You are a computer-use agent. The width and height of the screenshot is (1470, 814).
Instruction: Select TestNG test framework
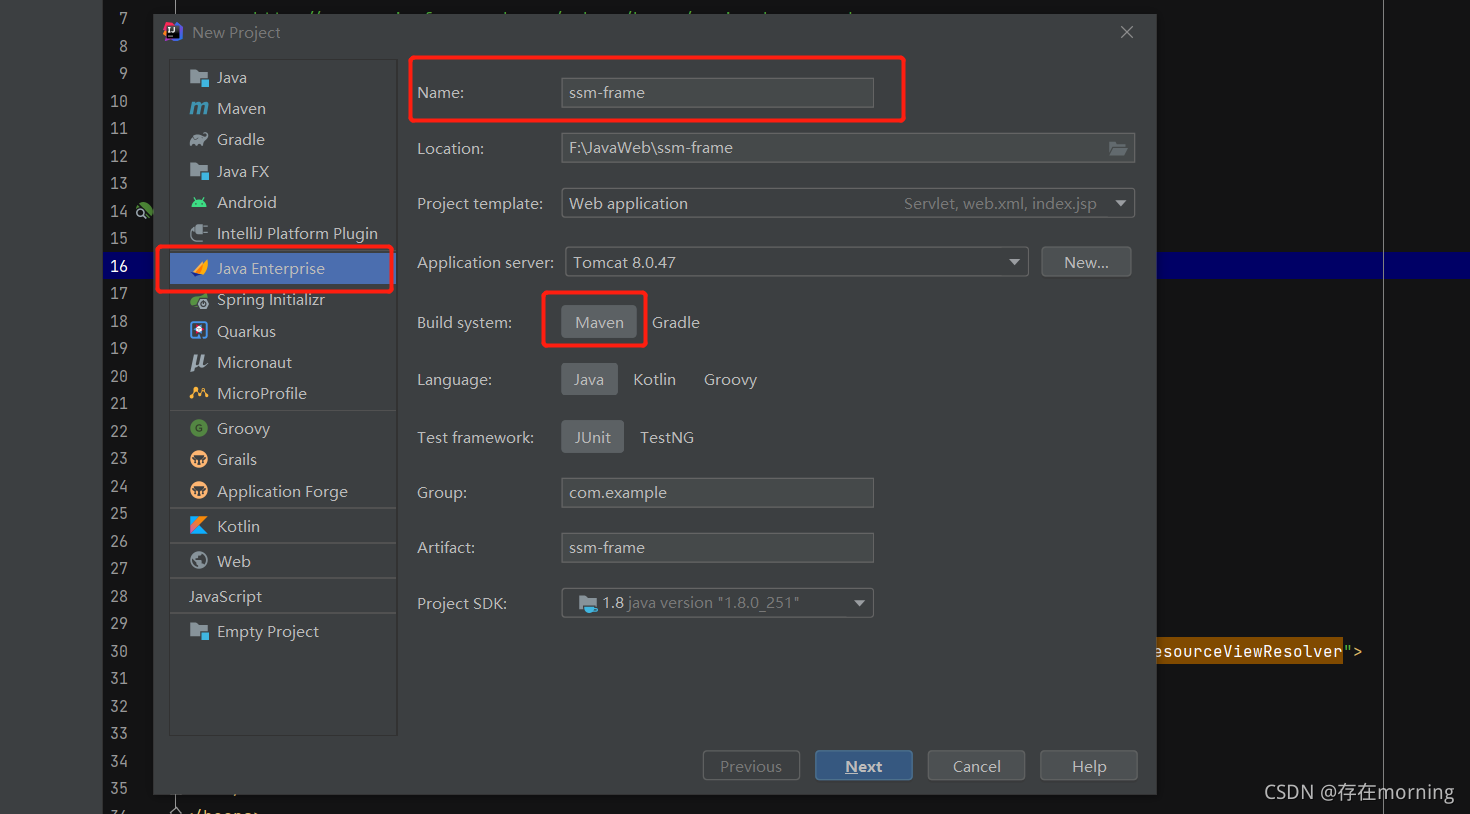coord(667,437)
